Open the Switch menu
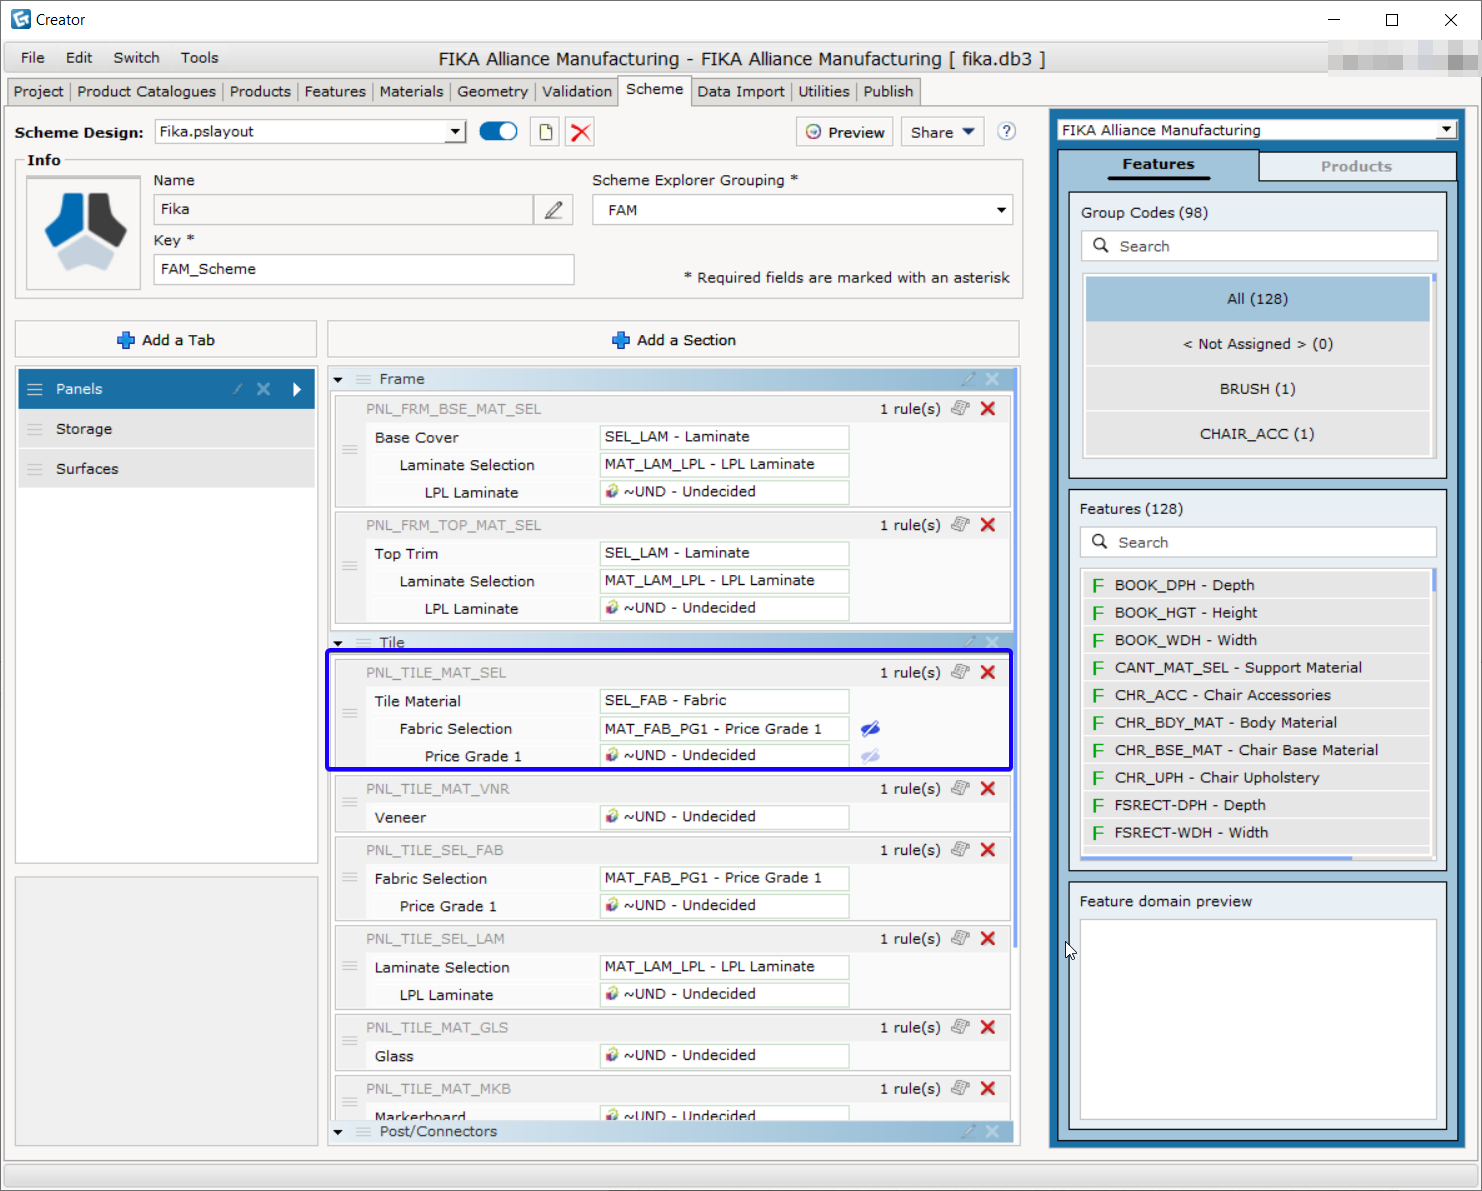1482x1191 pixels. point(136,58)
